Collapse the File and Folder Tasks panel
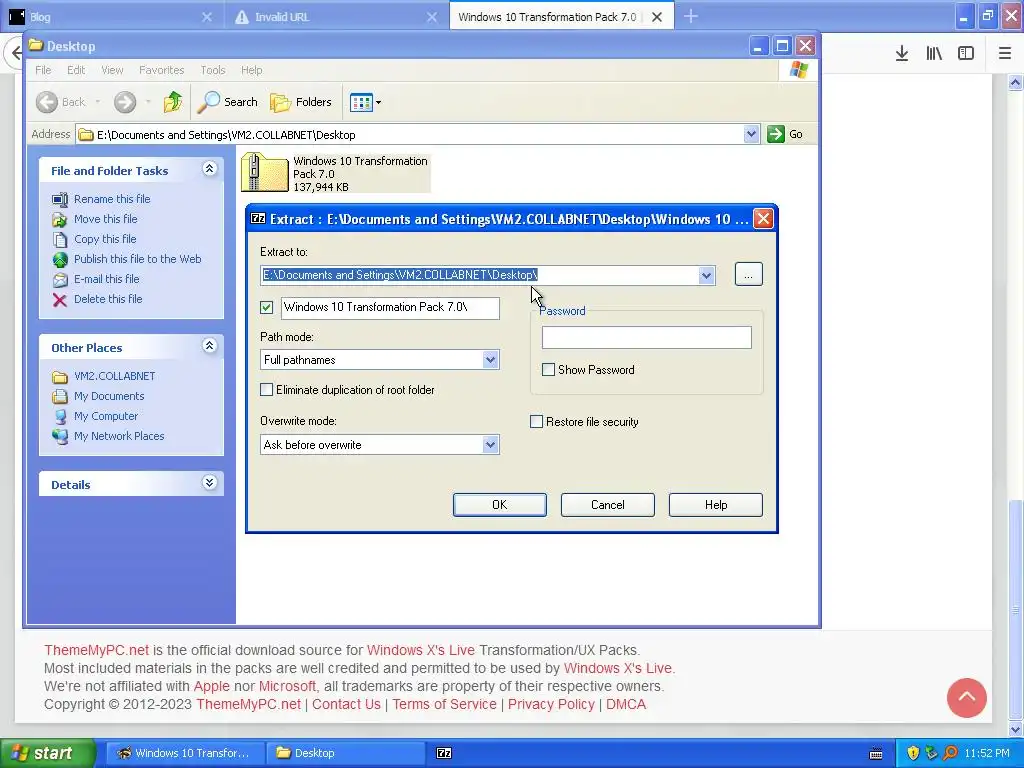The height and width of the screenshot is (768, 1024). (210, 169)
